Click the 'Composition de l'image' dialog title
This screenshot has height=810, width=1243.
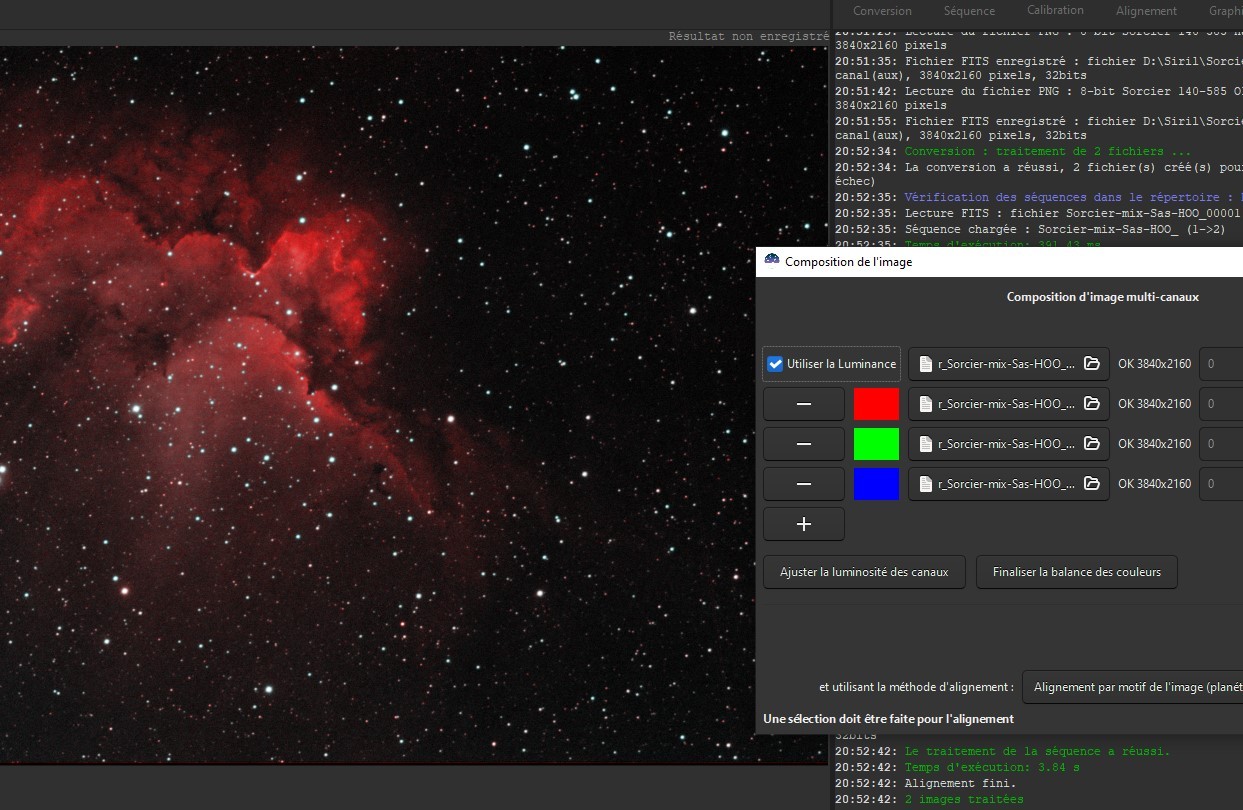[x=848, y=262]
